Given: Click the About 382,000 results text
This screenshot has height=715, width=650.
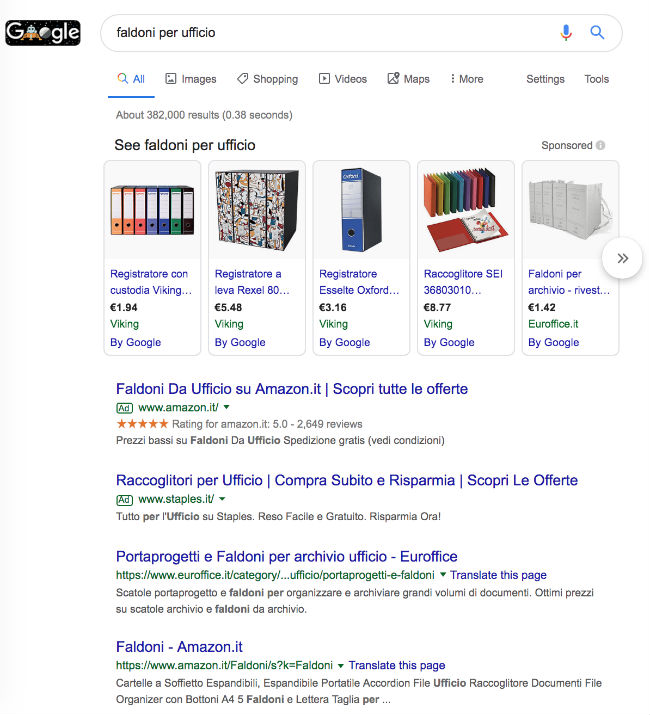Looking at the screenshot, I should pos(204,115).
